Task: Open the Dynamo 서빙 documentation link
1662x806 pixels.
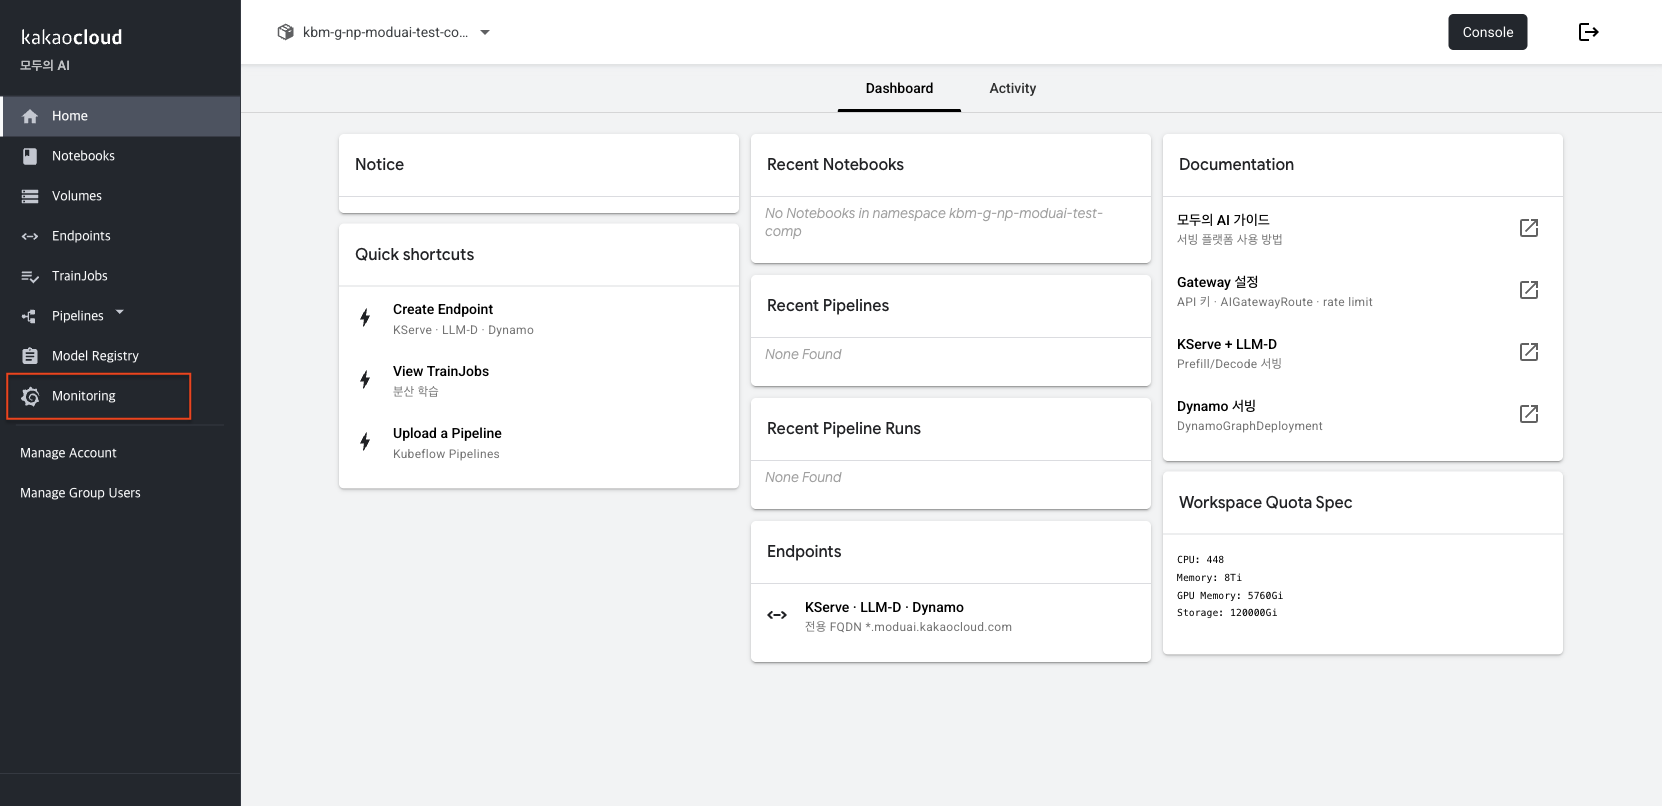Action: coord(1363,414)
